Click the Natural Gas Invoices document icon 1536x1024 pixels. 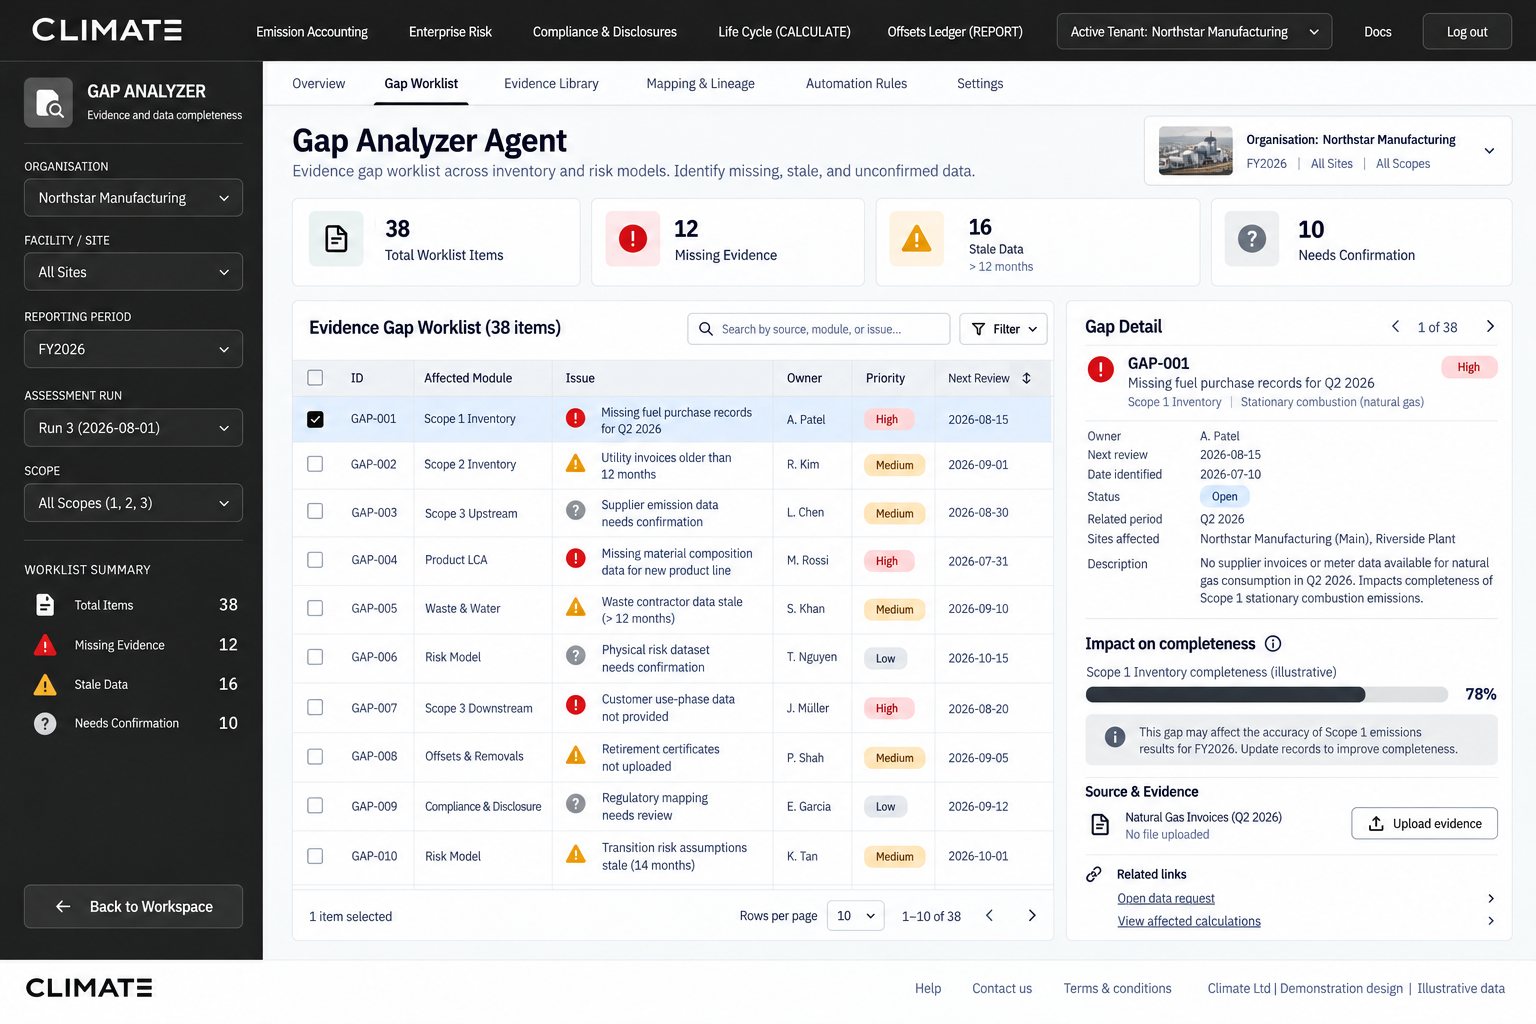coord(1100,824)
